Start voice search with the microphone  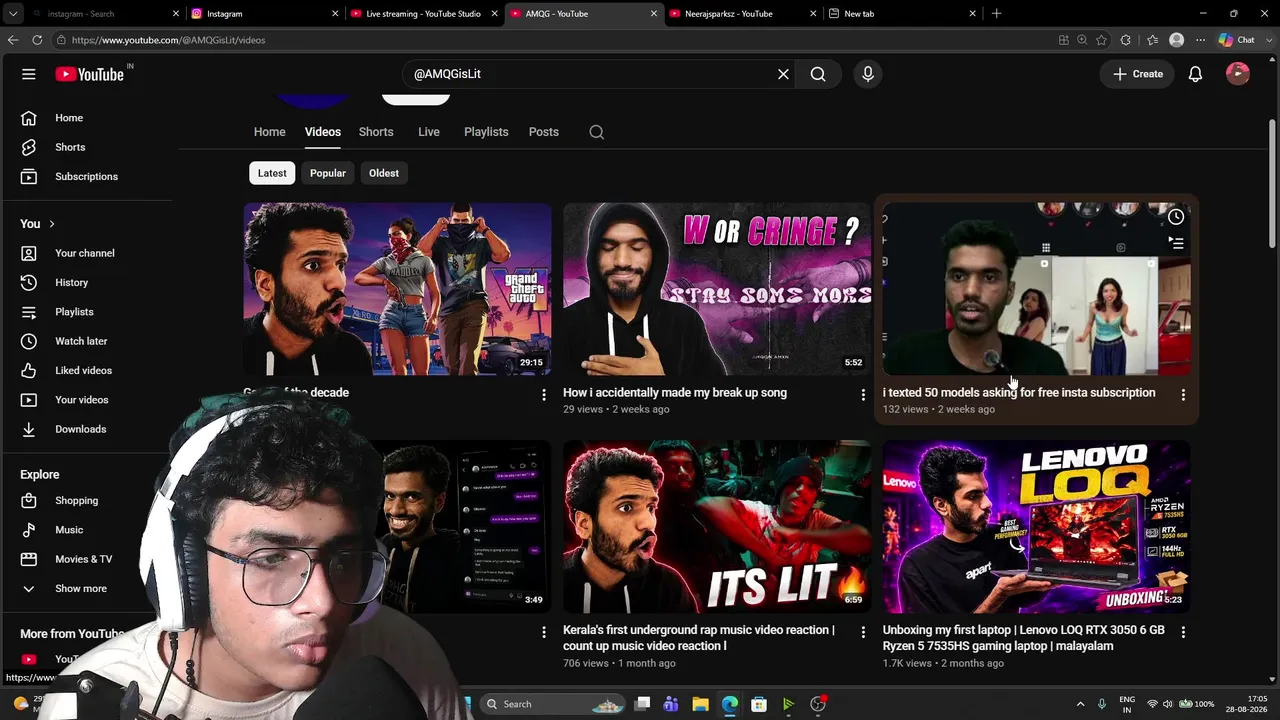[x=868, y=74]
